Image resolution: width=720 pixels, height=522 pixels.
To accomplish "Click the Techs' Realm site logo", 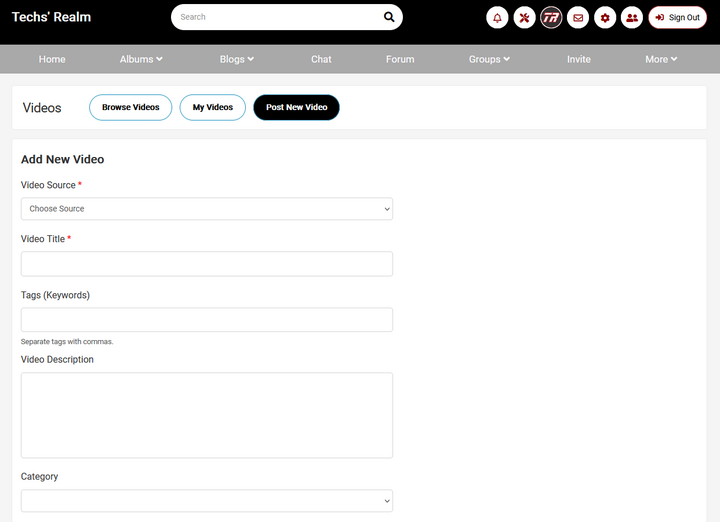I will pos(51,17).
